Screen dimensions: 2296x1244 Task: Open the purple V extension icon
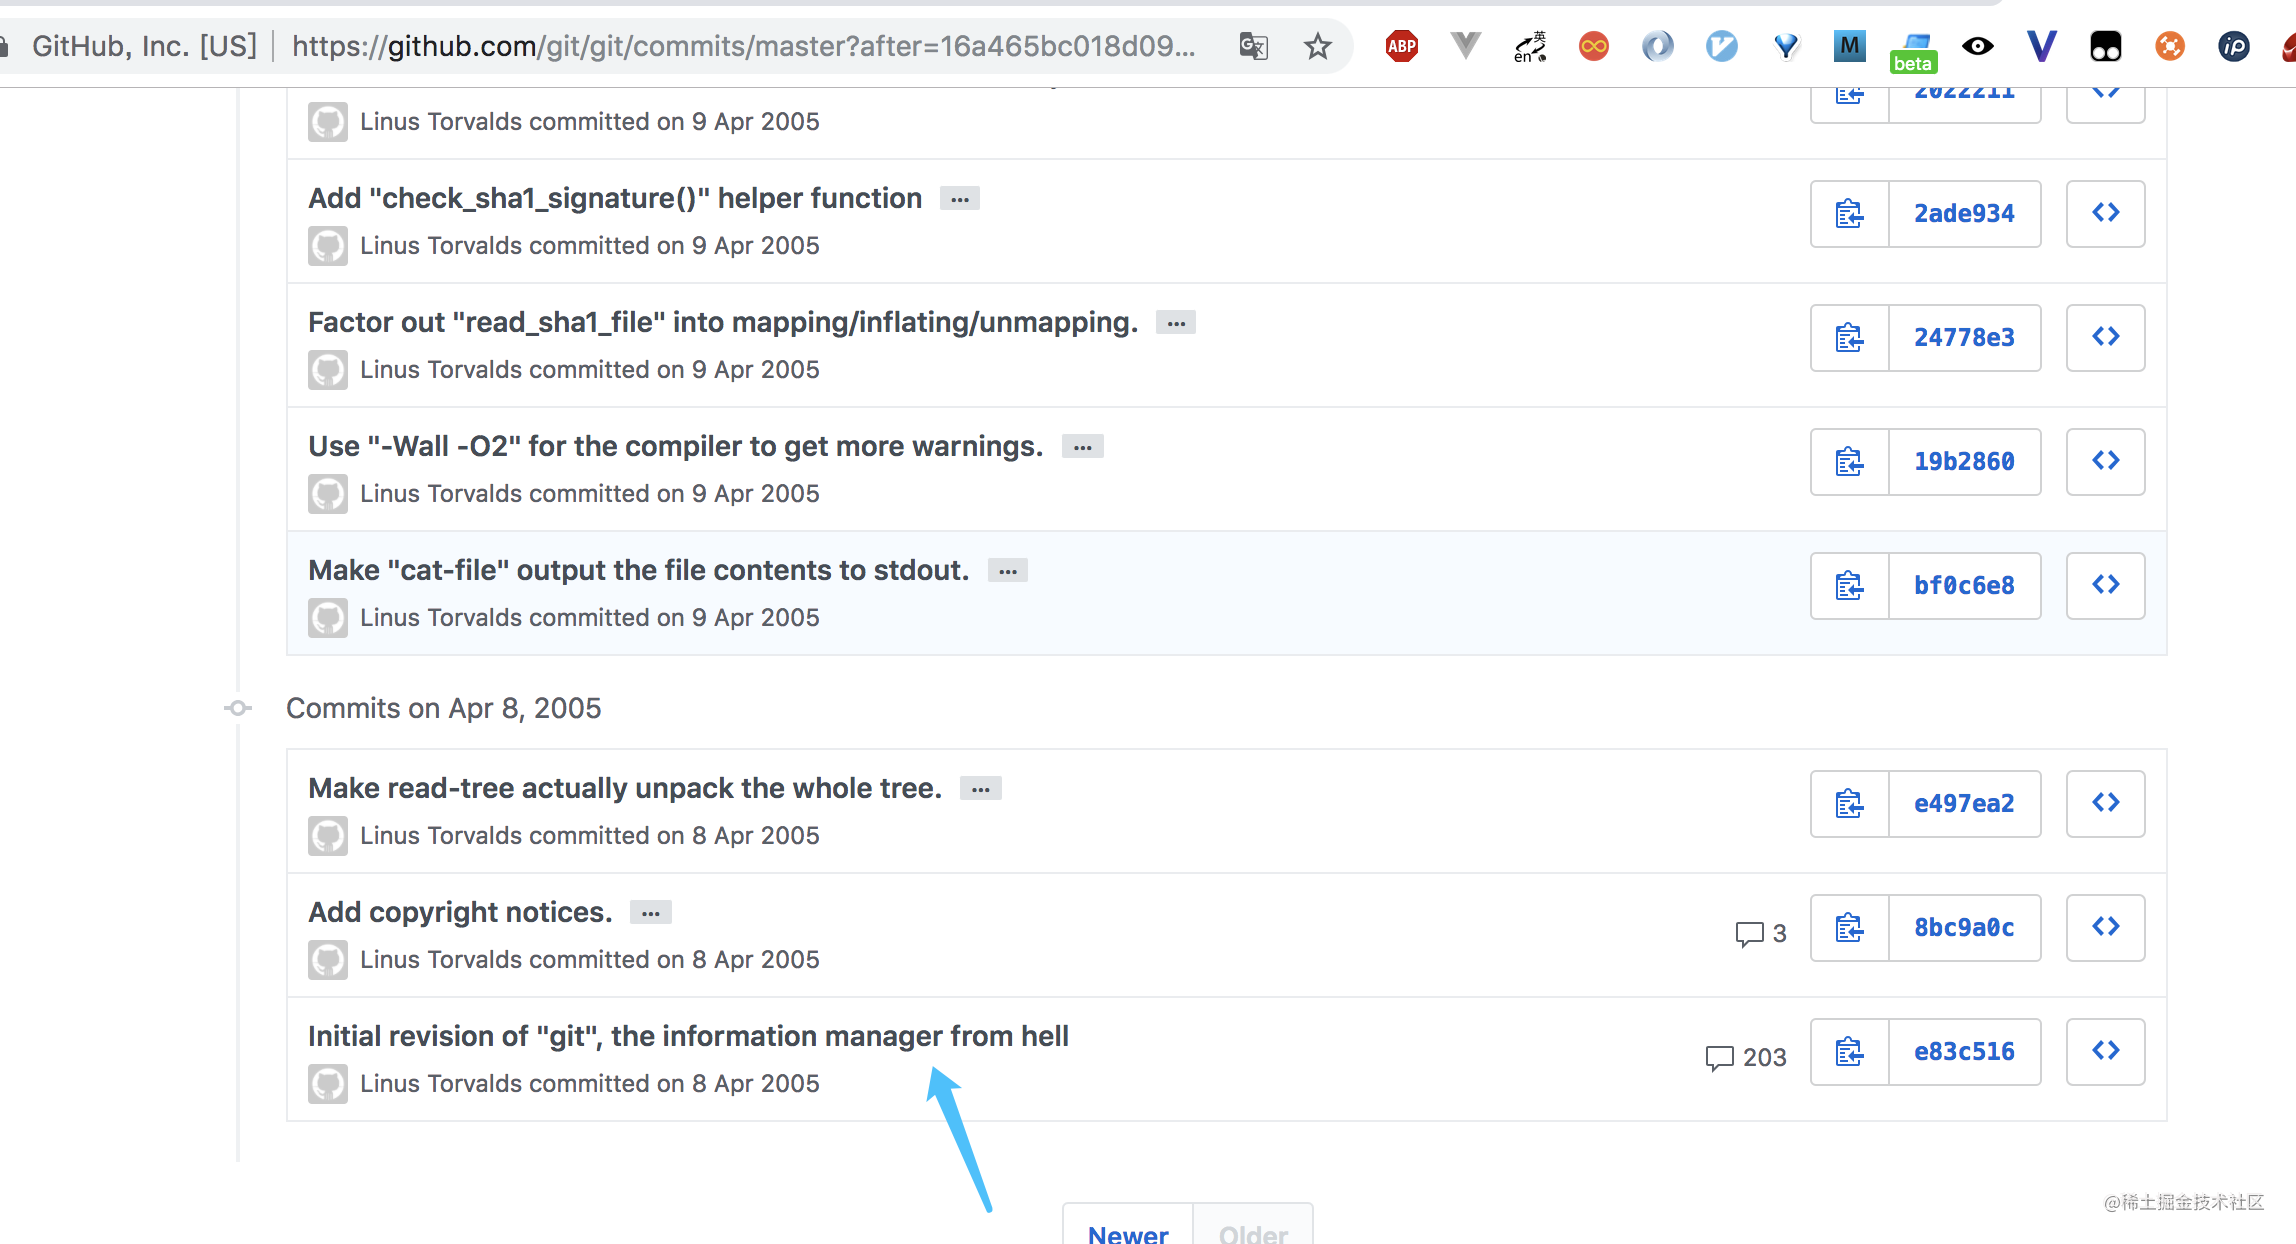(2042, 46)
